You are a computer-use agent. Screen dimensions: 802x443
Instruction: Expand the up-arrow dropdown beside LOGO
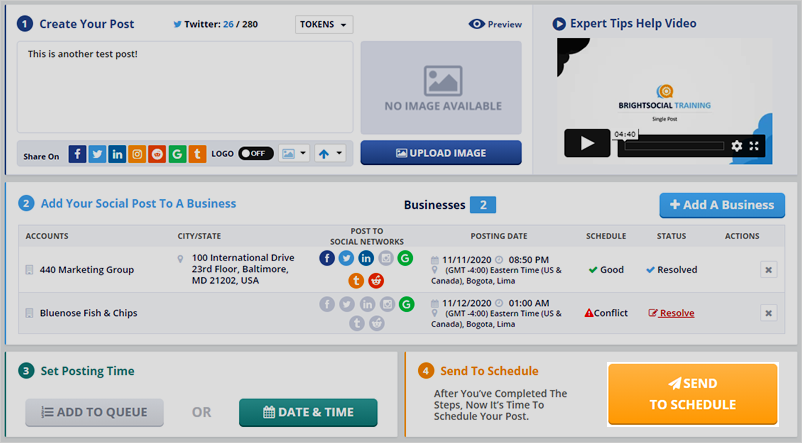(329, 154)
